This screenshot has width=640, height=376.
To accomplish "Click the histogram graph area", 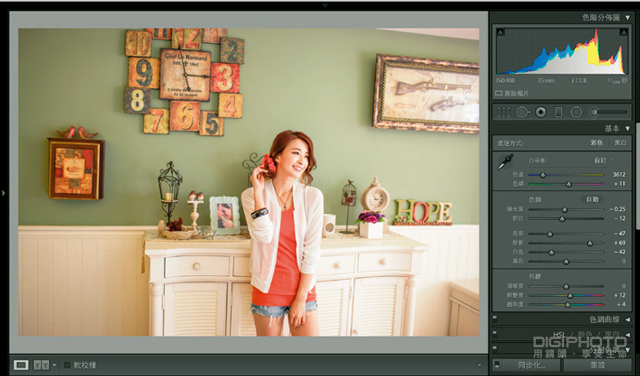I will tap(562, 51).
